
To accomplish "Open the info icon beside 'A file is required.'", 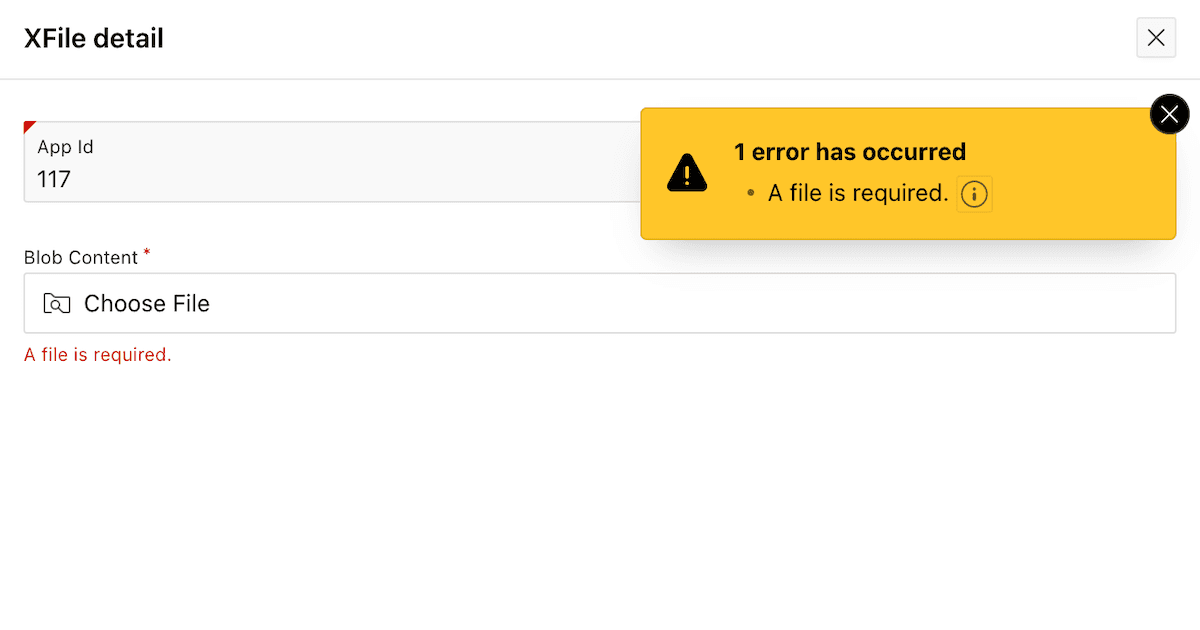I will click(x=974, y=194).
